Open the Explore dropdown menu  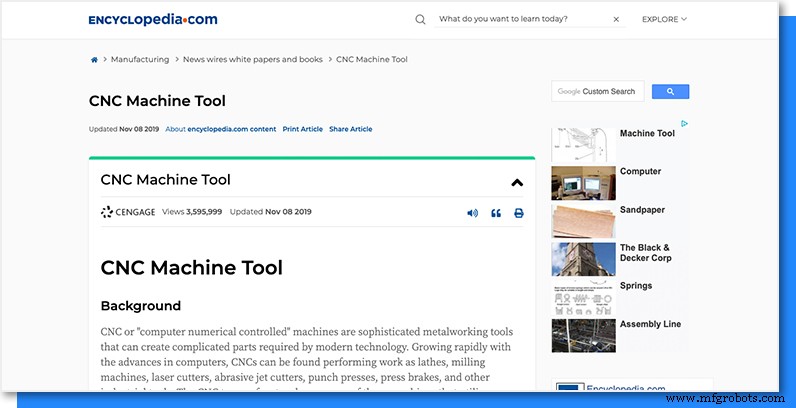coord(664,19)
